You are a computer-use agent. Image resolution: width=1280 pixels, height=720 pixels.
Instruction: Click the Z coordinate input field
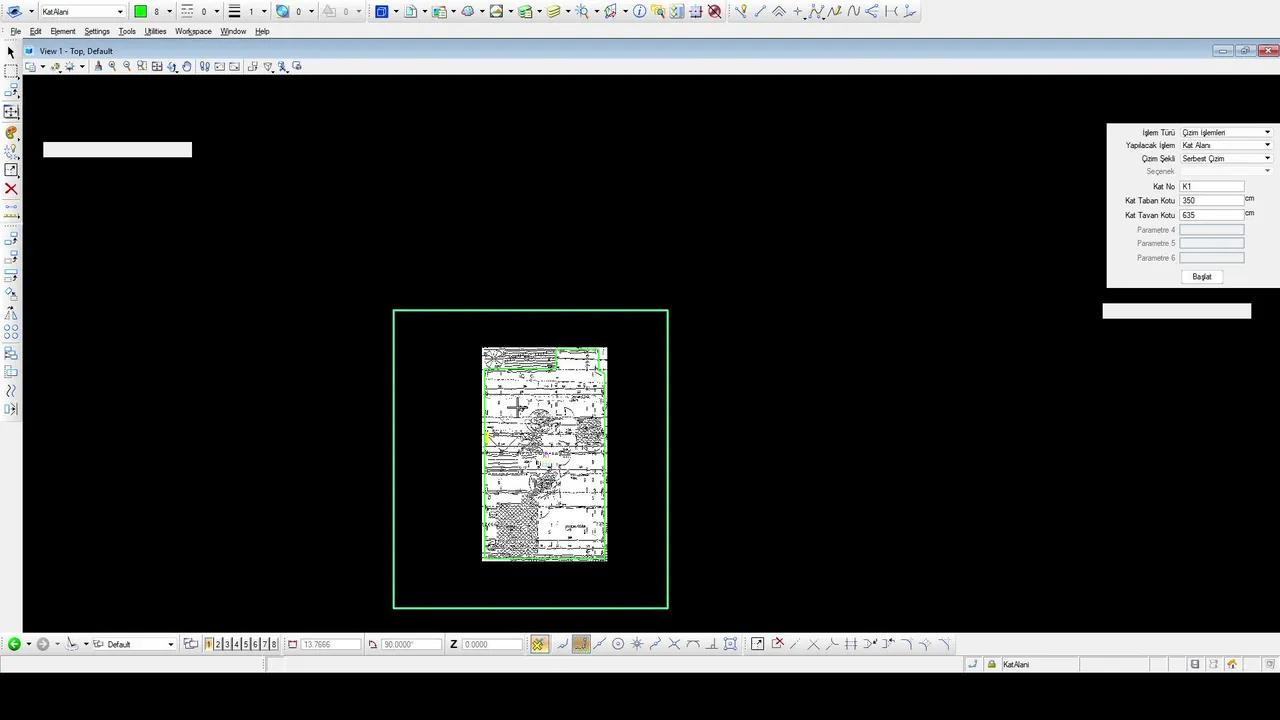click(x=492, y=644)
